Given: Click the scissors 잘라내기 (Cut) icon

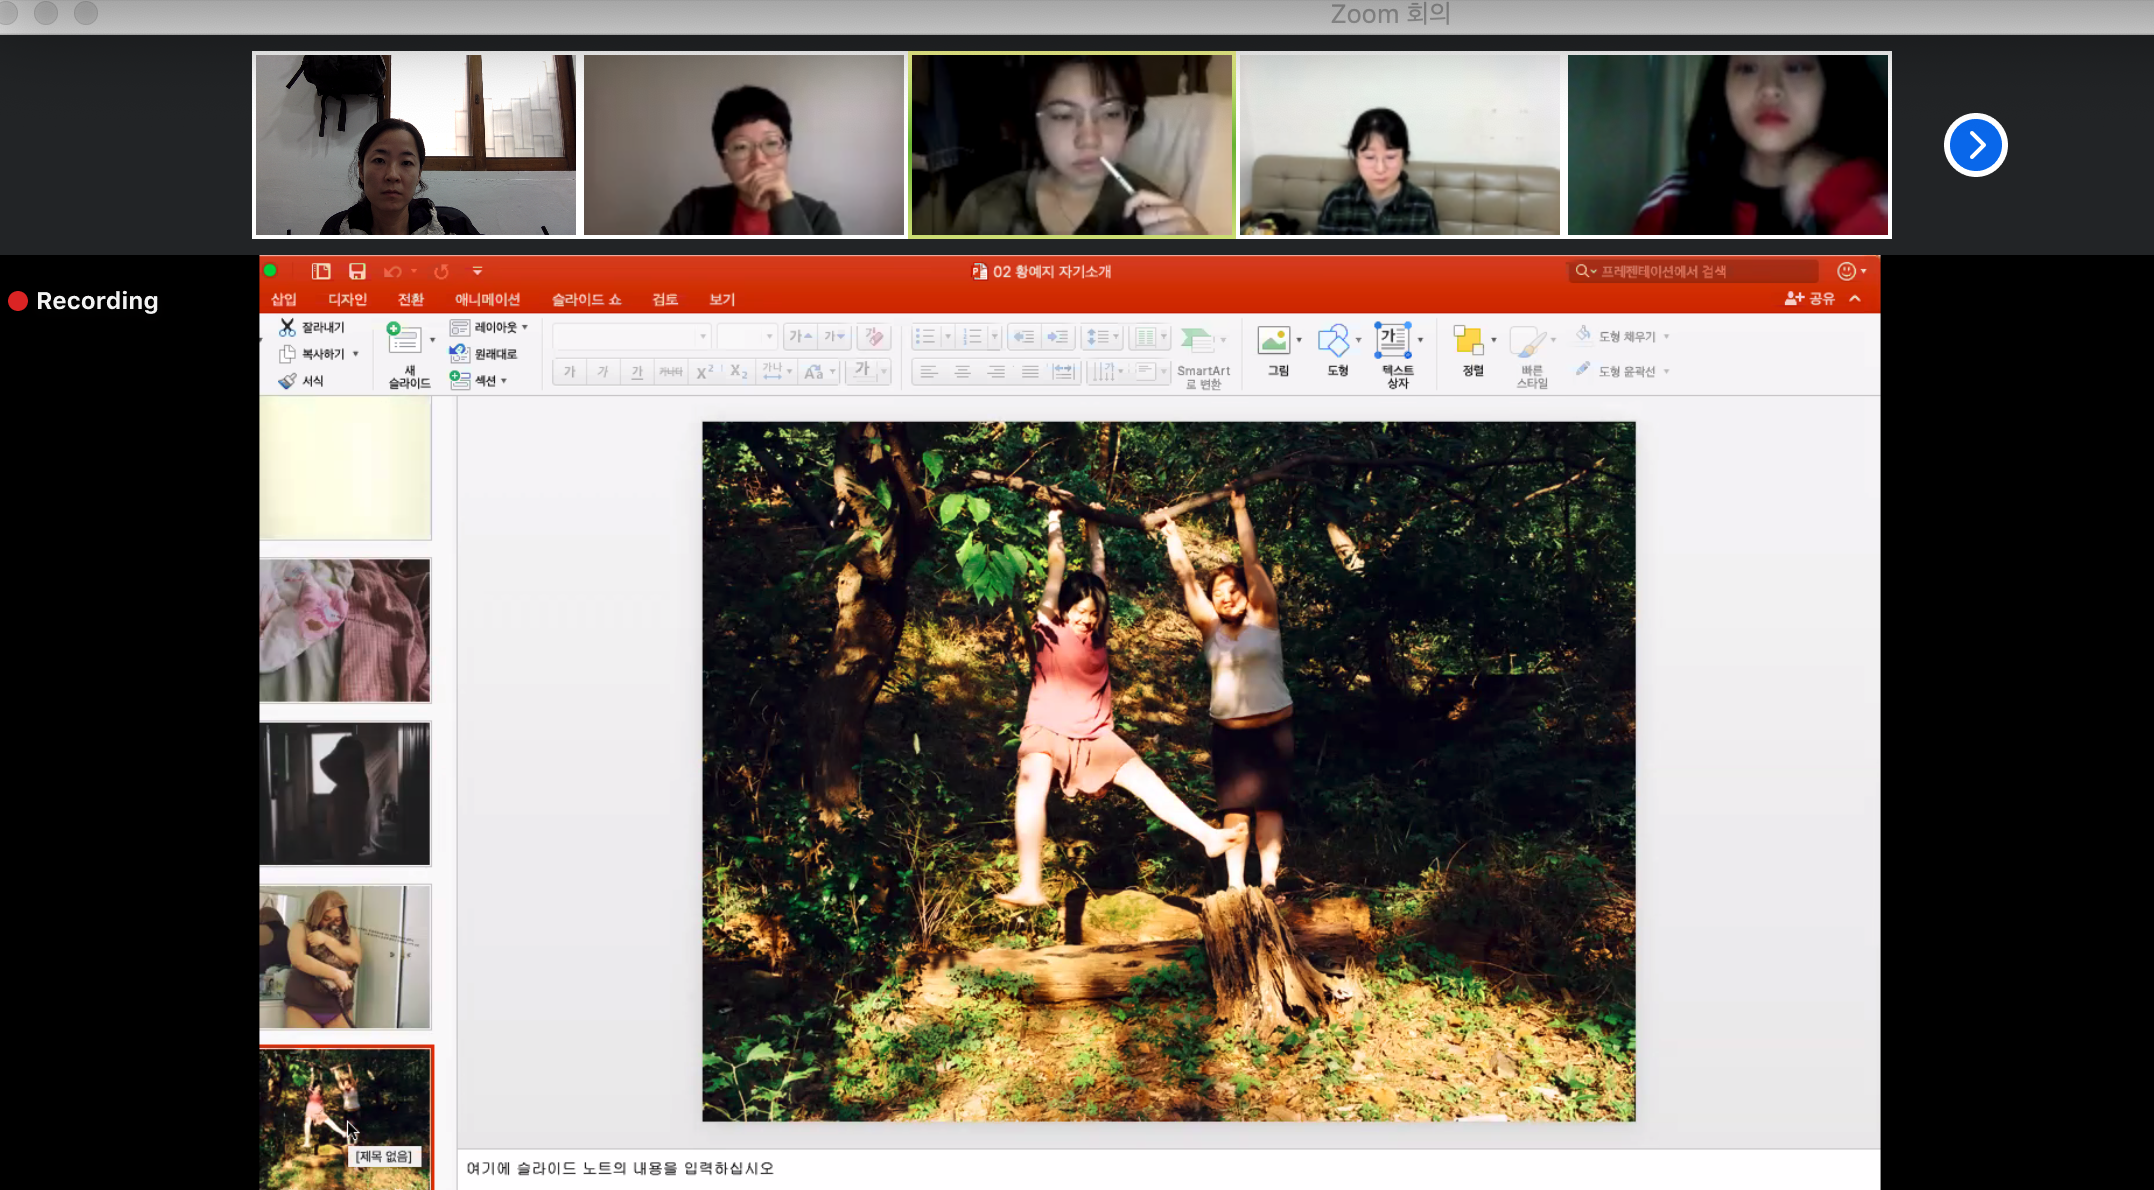Looking at the screenshot, I should (x=288, y=327).
